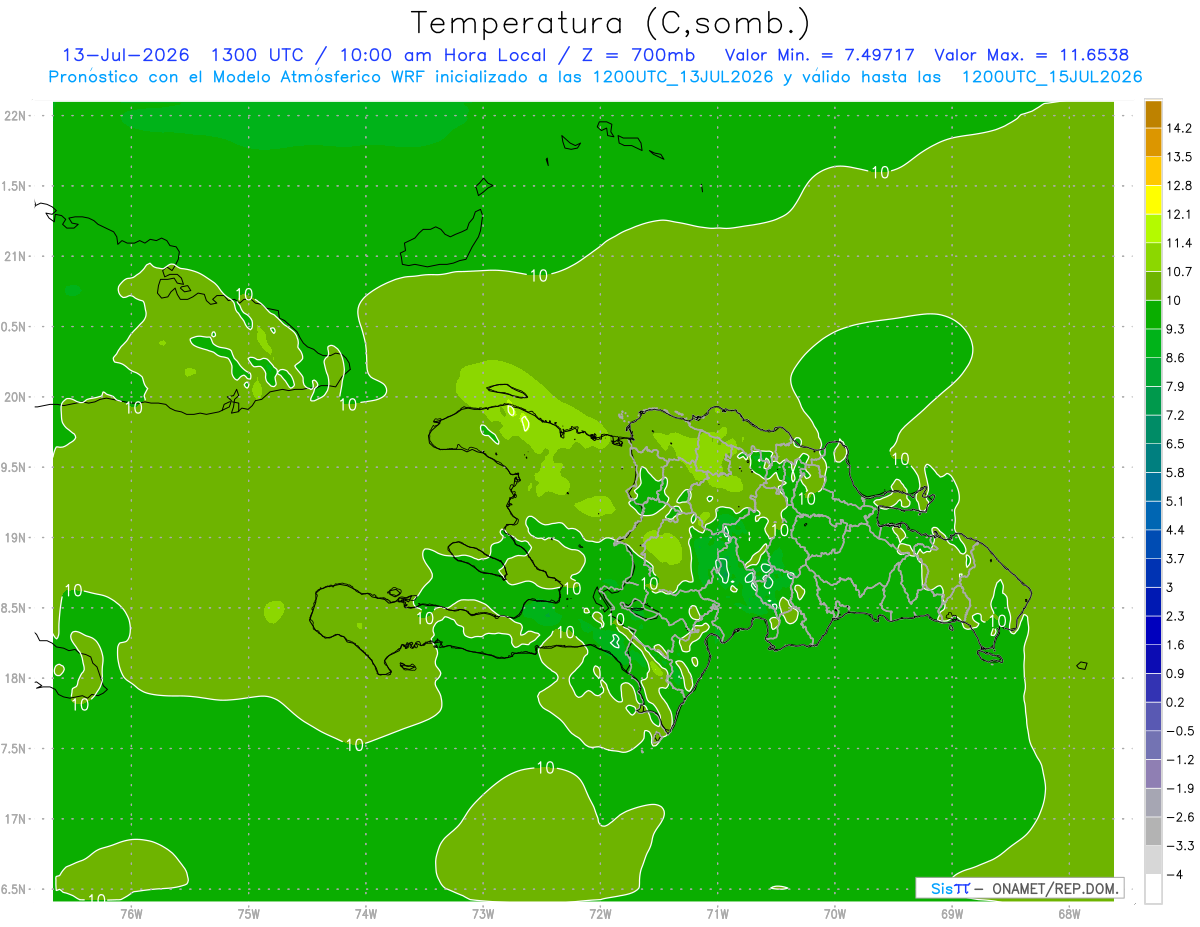Click the '21N' latitude axis label
1200x927 pixels.
[17, 257]
